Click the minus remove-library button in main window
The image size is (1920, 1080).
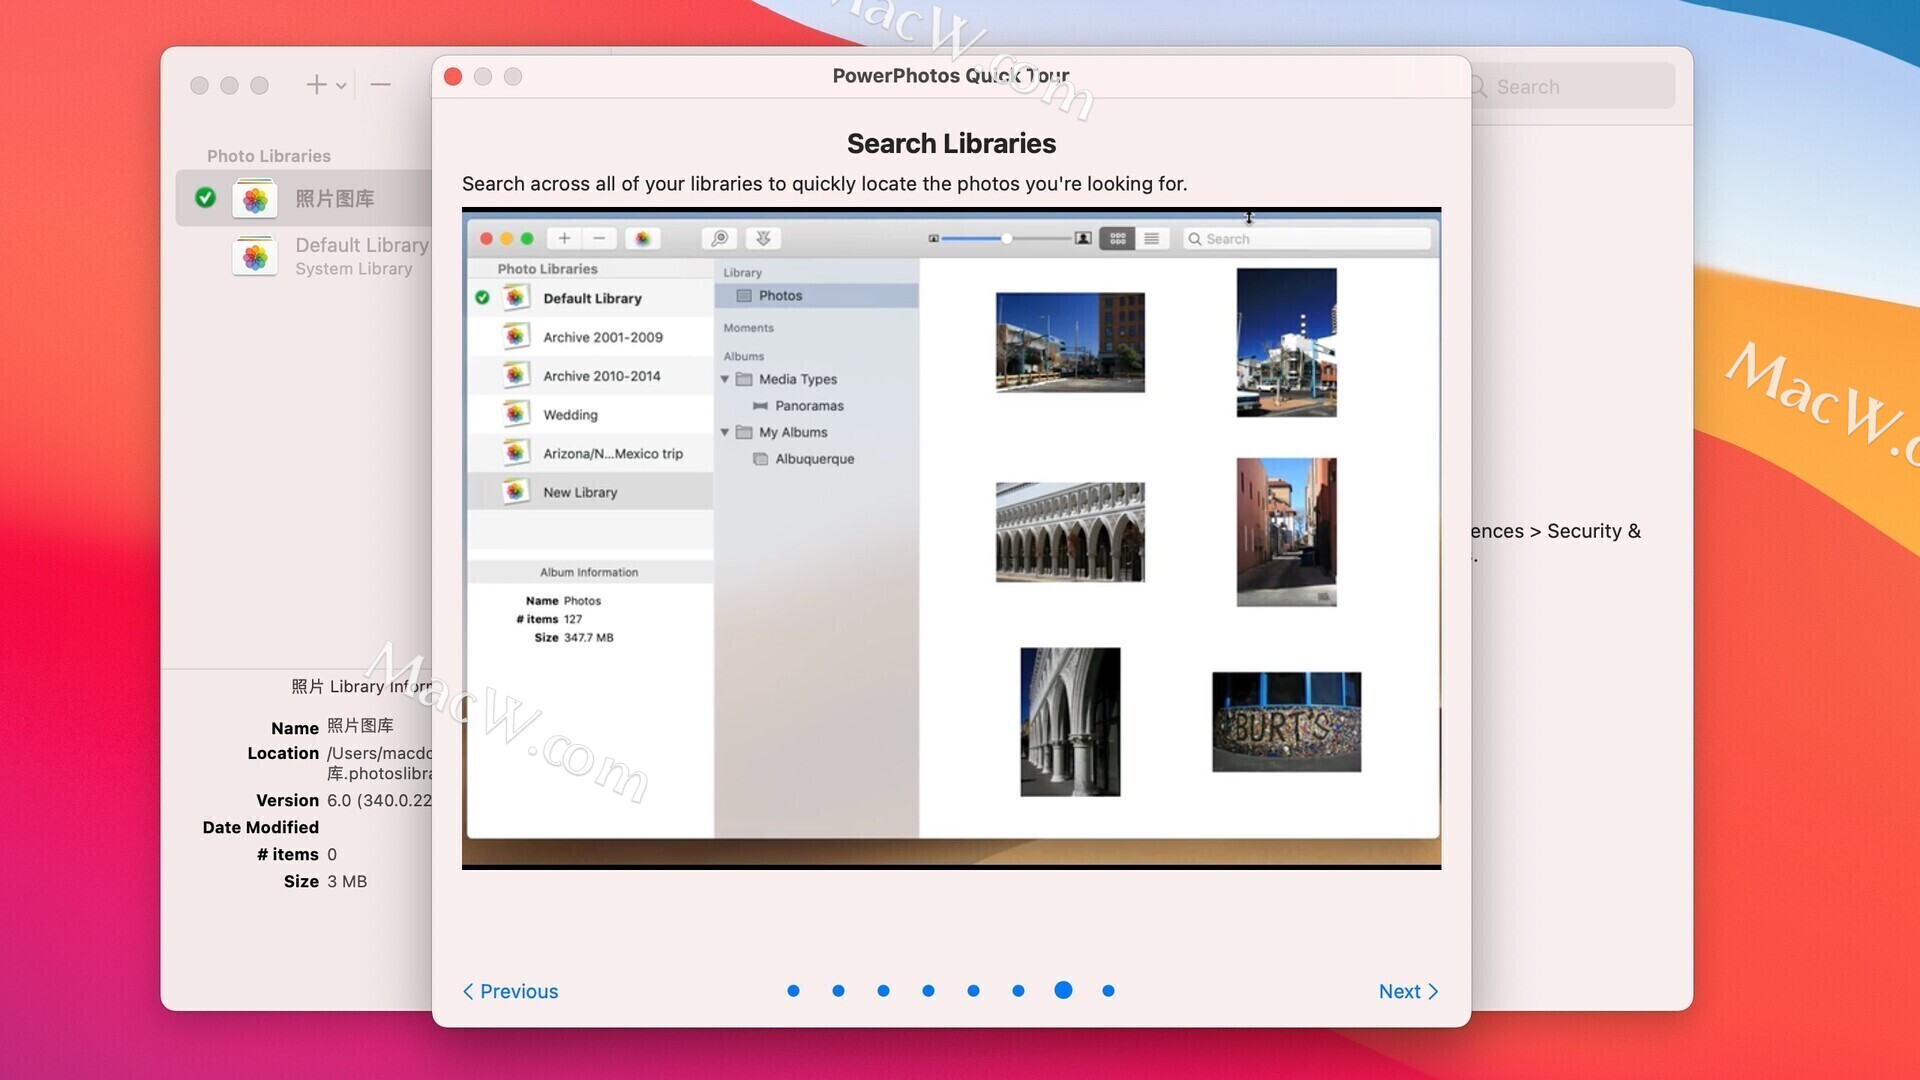coord(380,85)
